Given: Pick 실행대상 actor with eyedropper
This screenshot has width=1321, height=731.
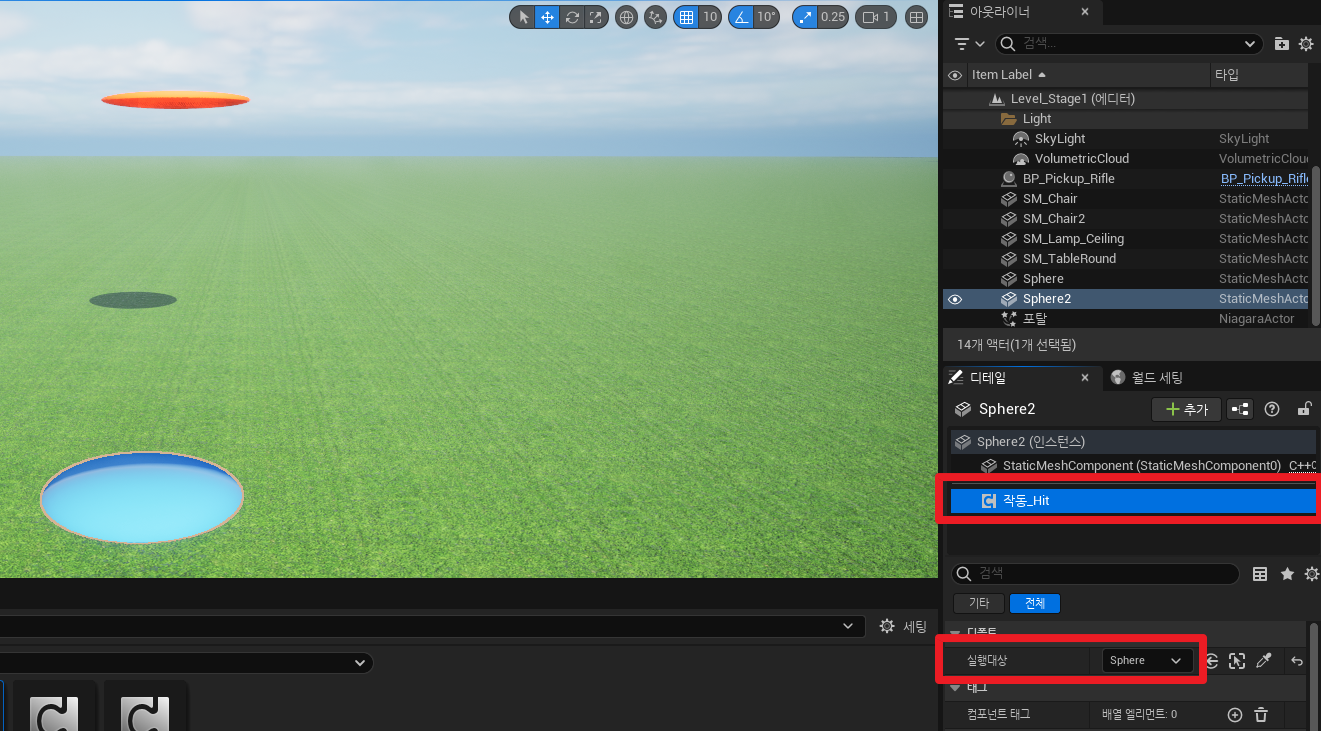Looking at the screenshot, I should (x=1263, y=661).
